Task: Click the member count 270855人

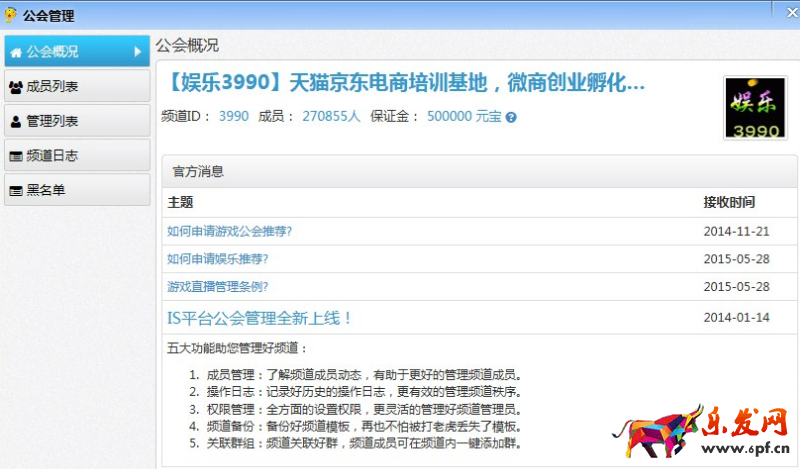Action: (x=331, y=116)
